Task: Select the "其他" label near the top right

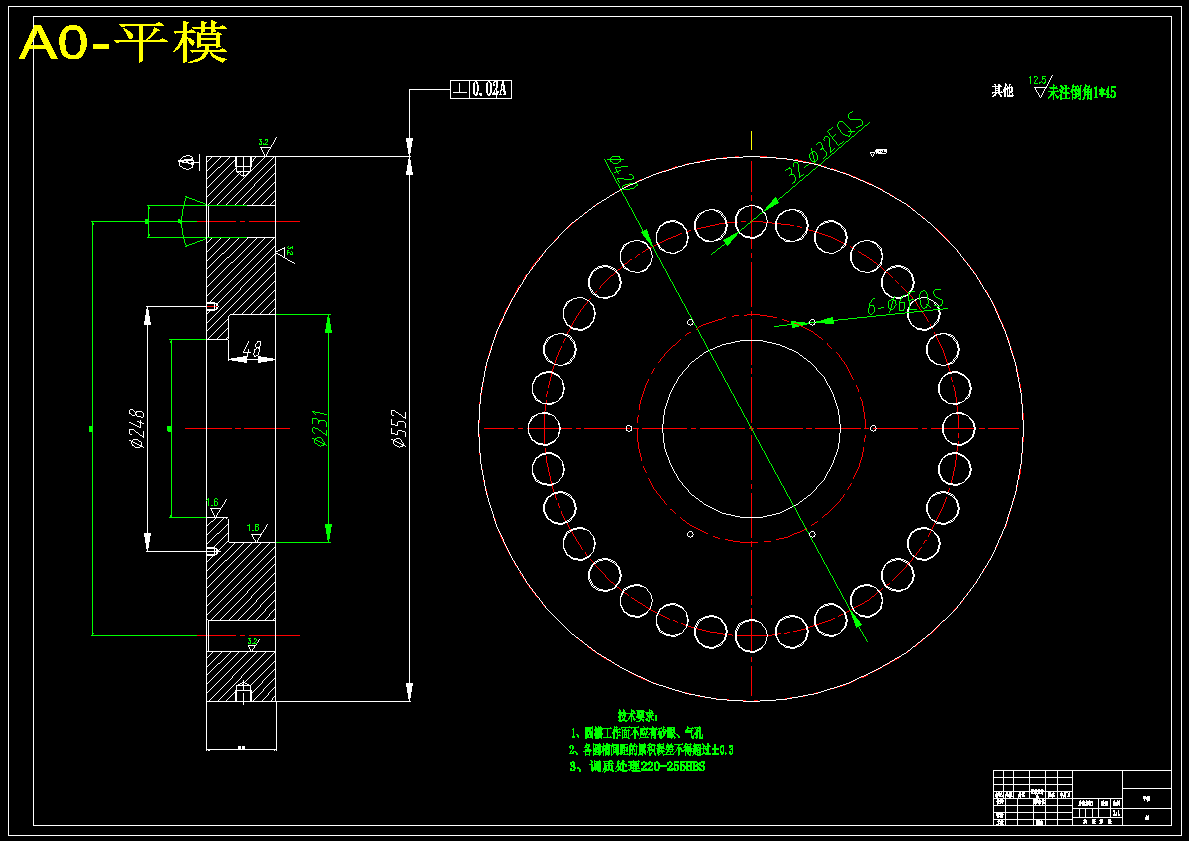Action: [1002, 91]
